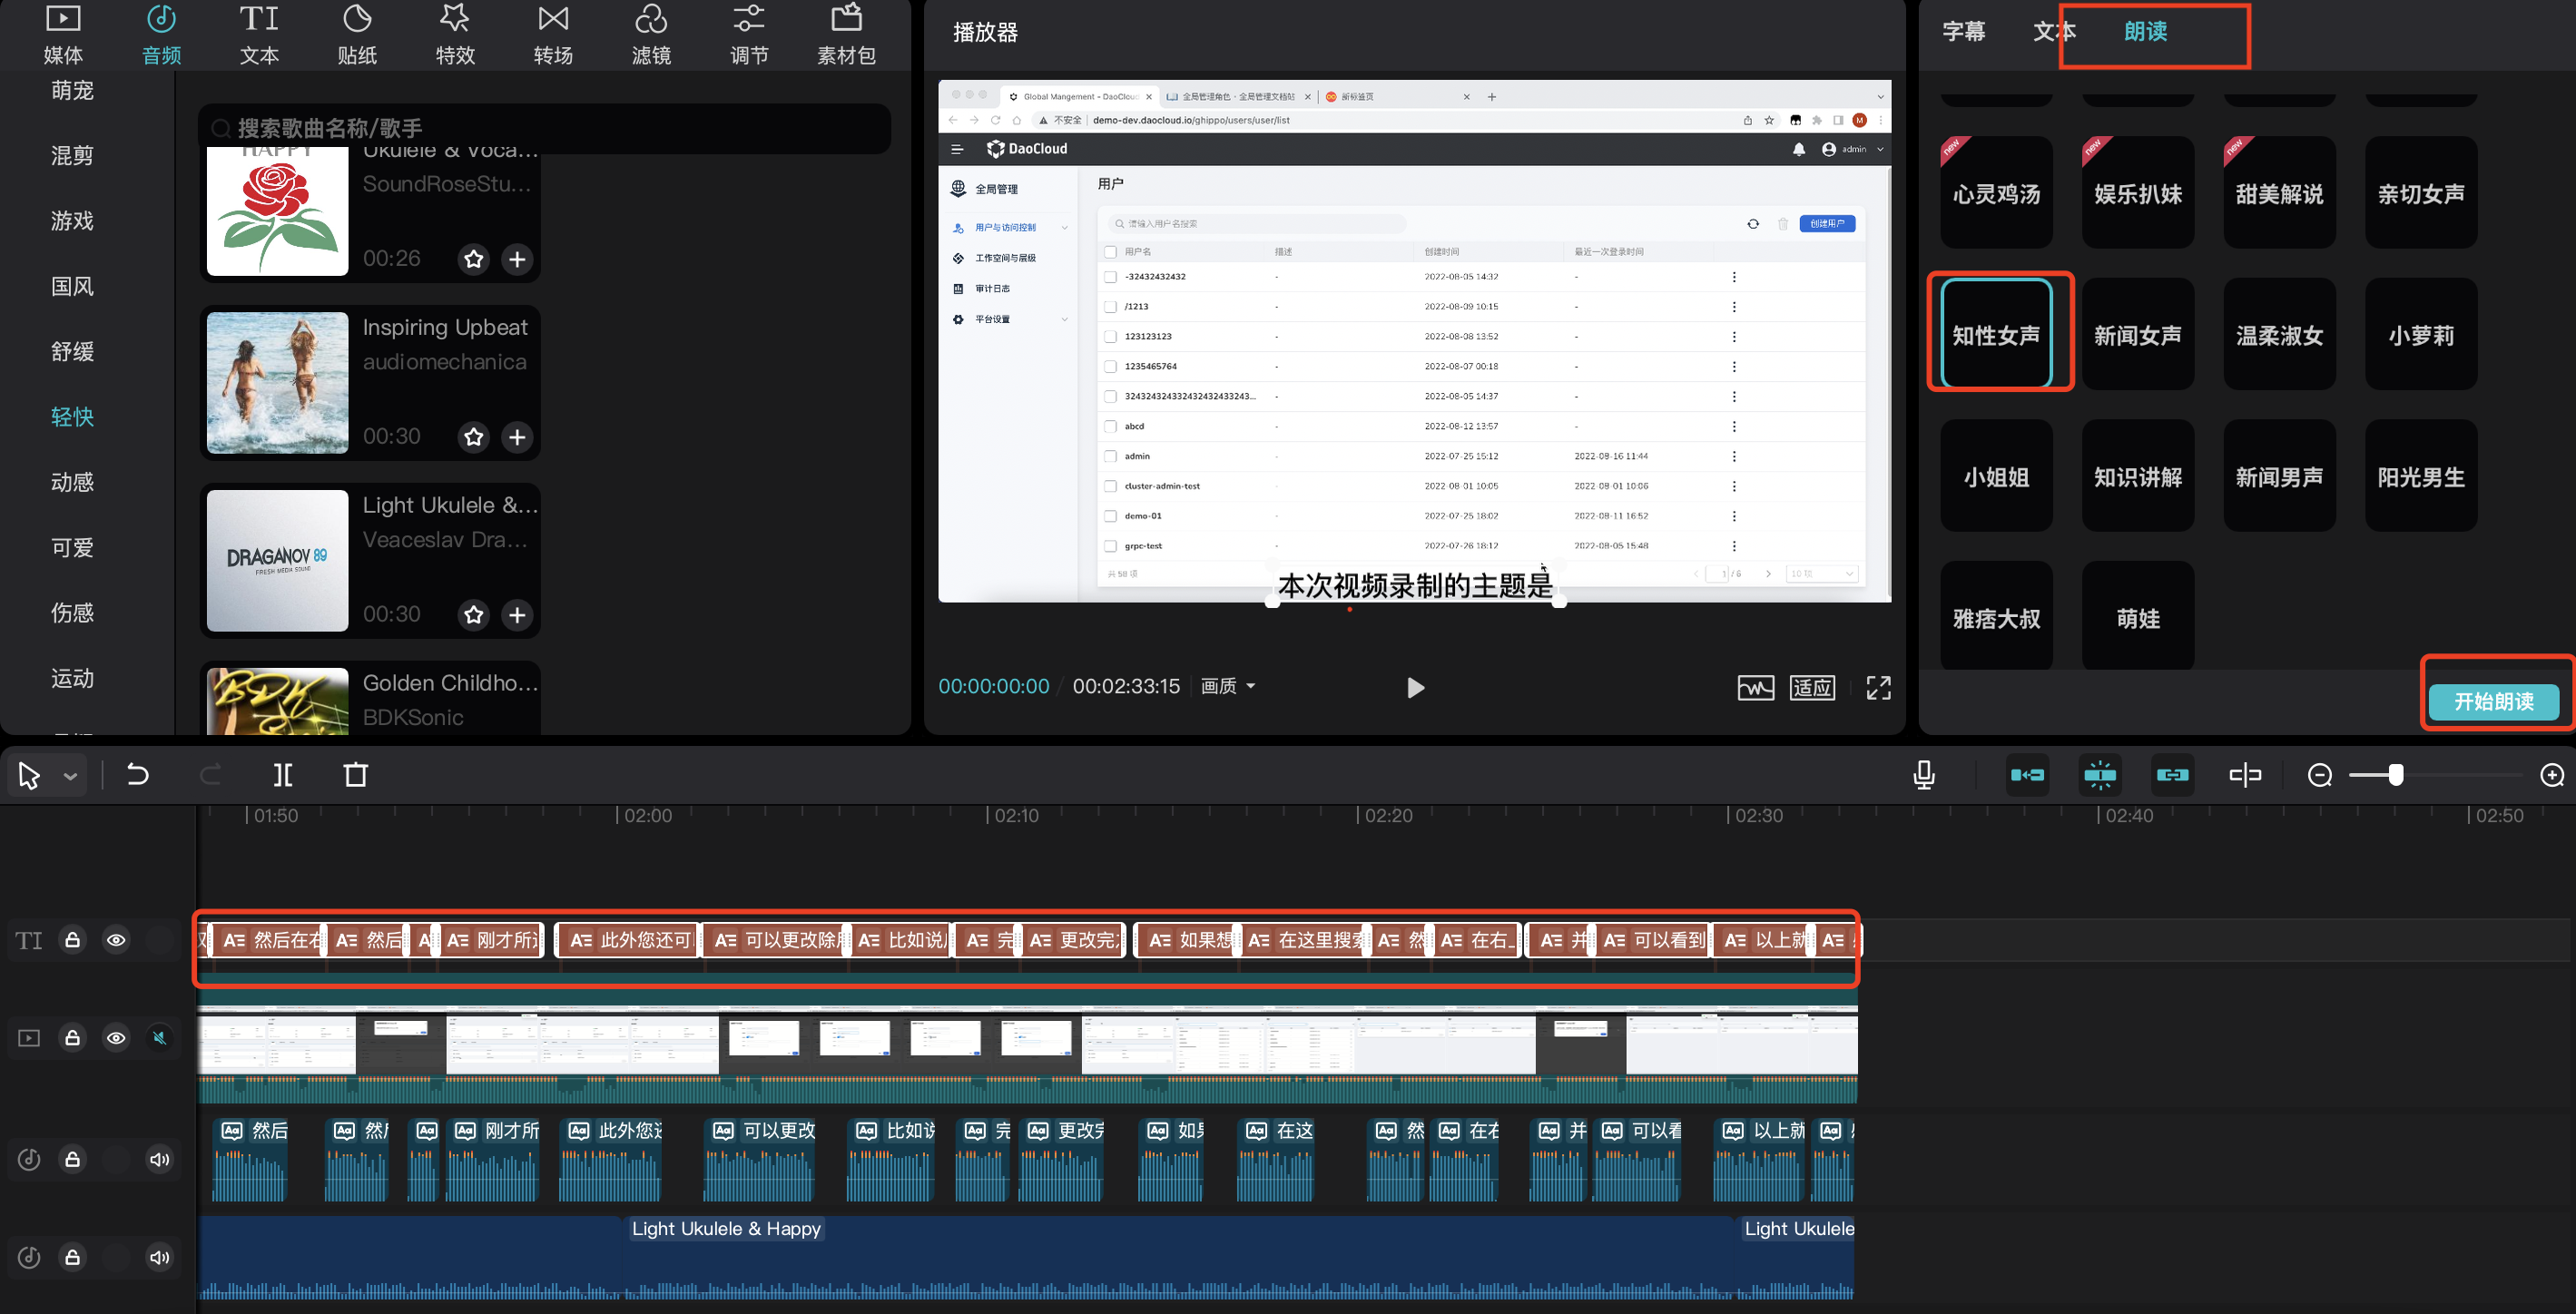Play the video in the player
Viewport: 2576px width, 1314px height.
tap(1415, 688)
